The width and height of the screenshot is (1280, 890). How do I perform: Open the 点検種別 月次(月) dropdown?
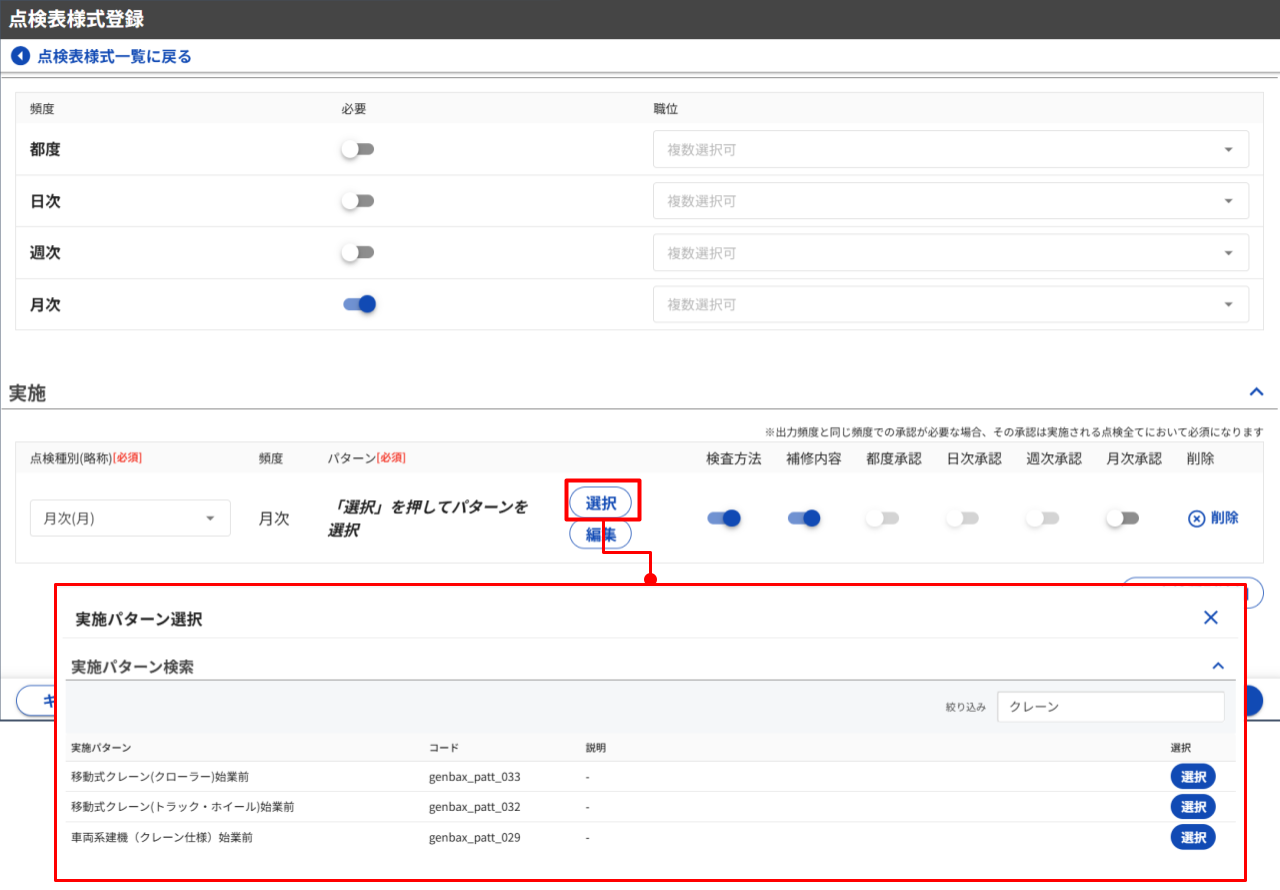click(x=130, y=518)
